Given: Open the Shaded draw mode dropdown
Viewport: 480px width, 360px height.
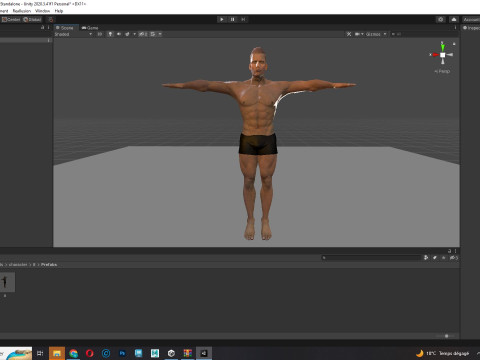Looking at the screenshot, I should 73,34.
